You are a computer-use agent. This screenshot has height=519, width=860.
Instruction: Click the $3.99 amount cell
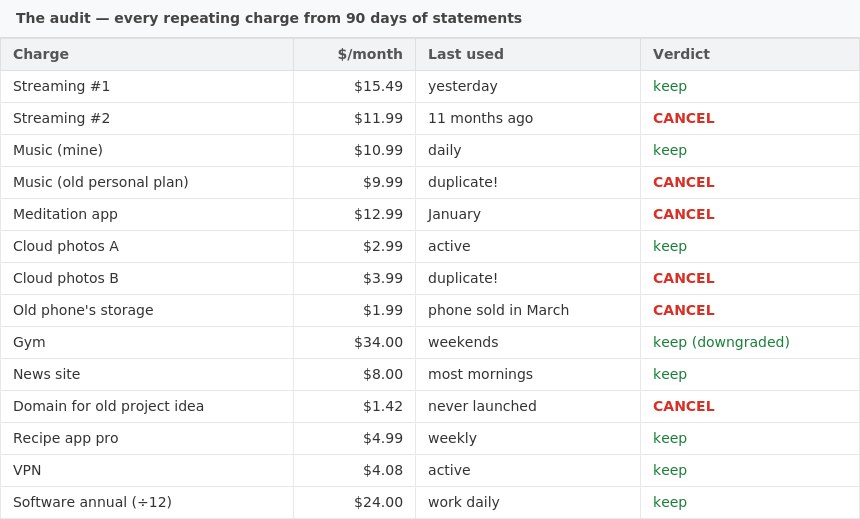[354, 278]
